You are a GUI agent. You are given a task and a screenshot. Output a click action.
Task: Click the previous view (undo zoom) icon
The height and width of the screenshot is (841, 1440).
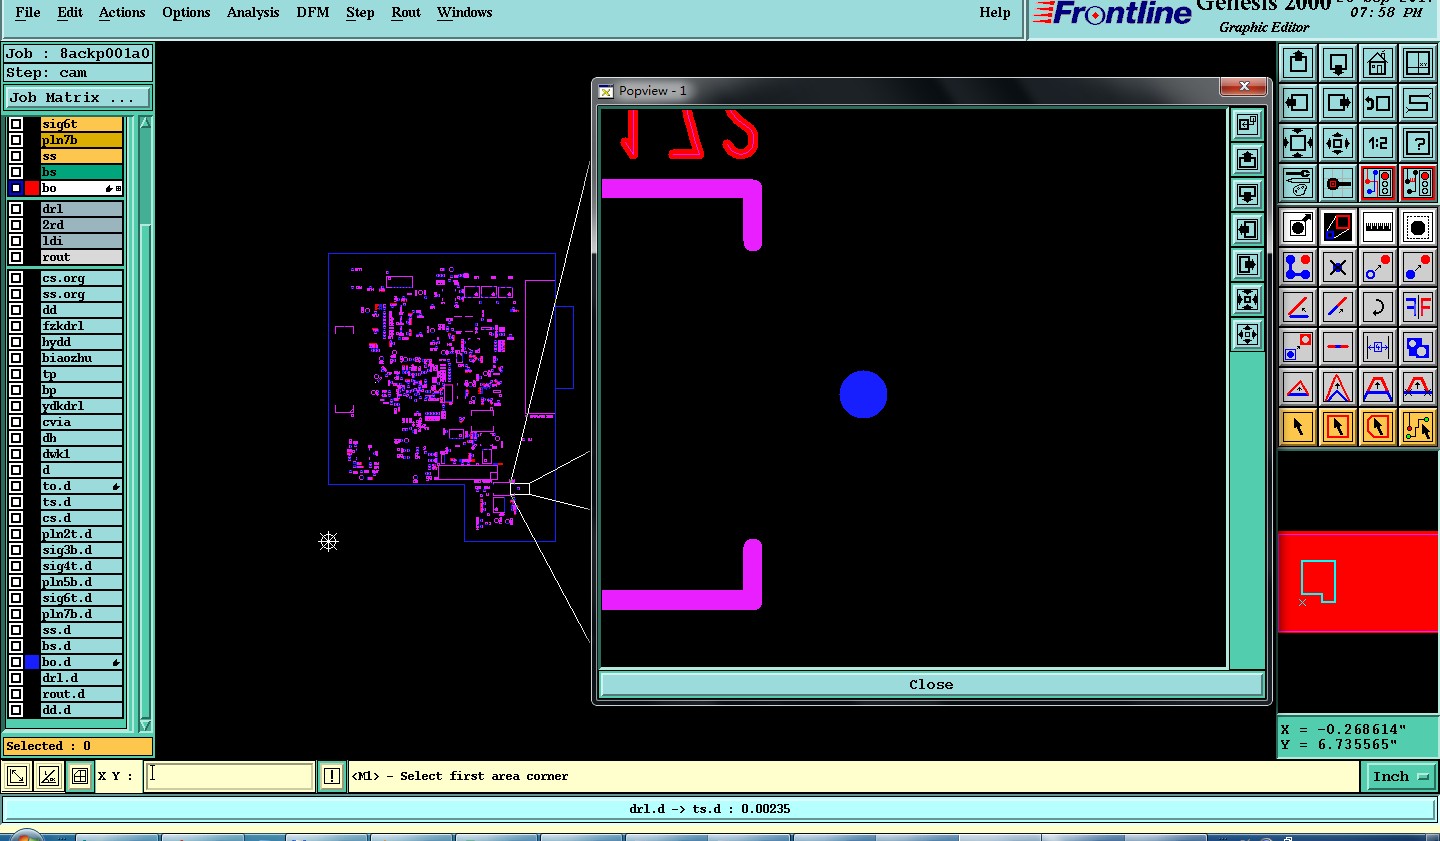1378,103
